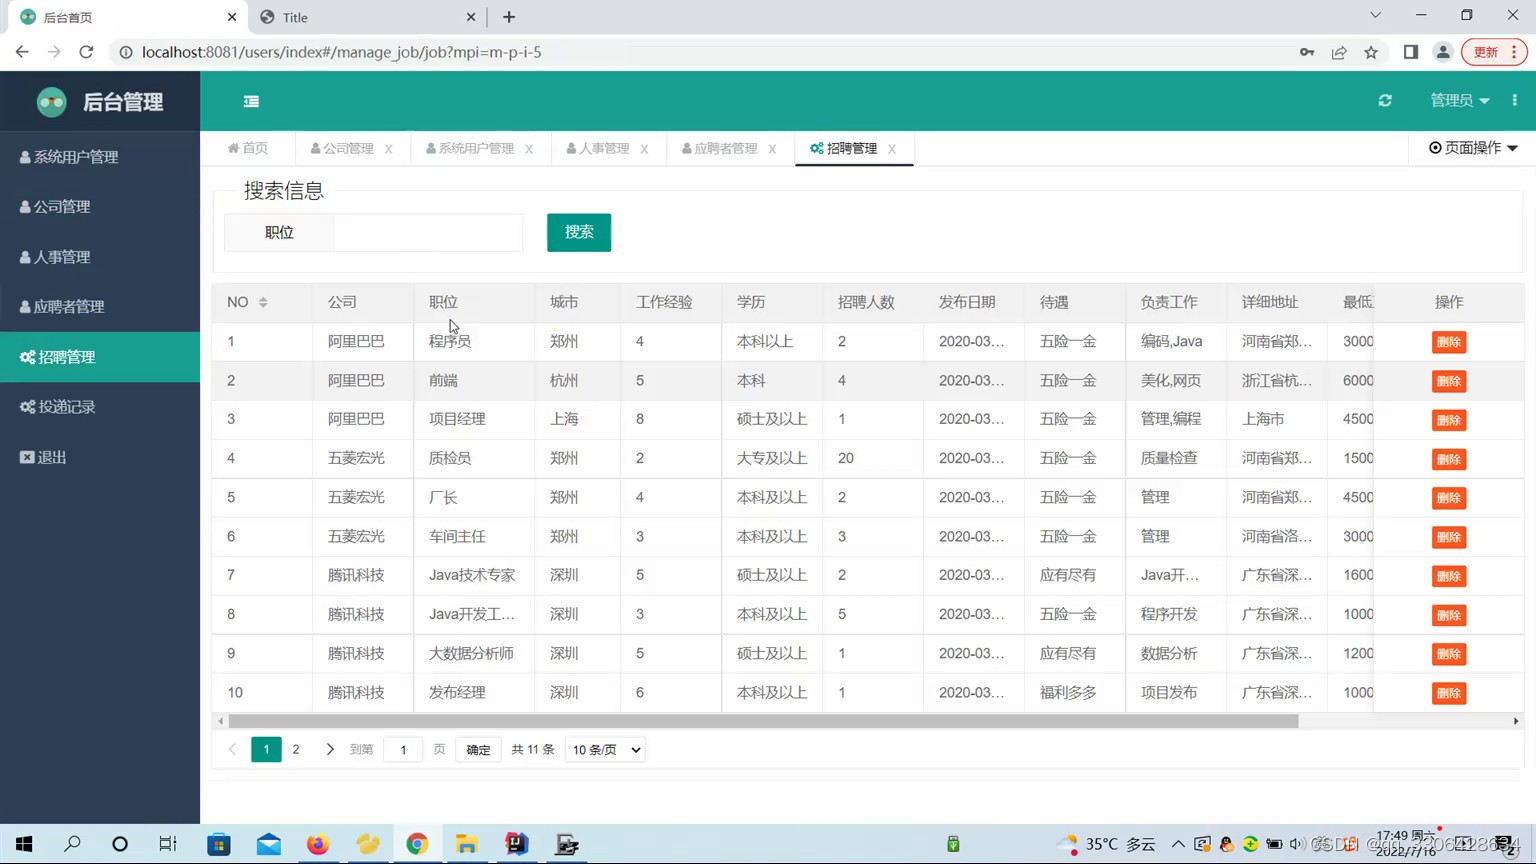
Task: Switch to the 应聘者管理 tab
Action: pyautogui.click(x=719, y=148)
